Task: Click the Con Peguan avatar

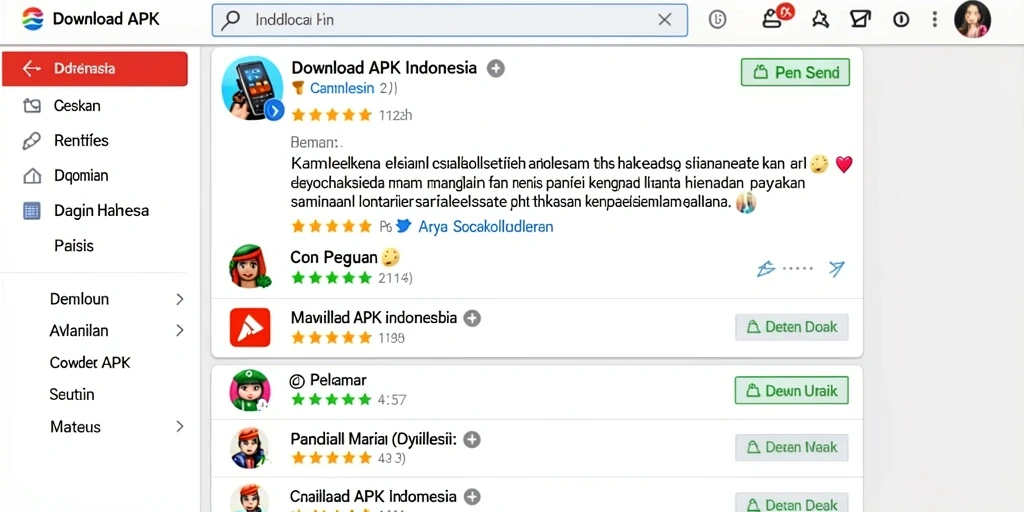Action: [x=249, y=266]
